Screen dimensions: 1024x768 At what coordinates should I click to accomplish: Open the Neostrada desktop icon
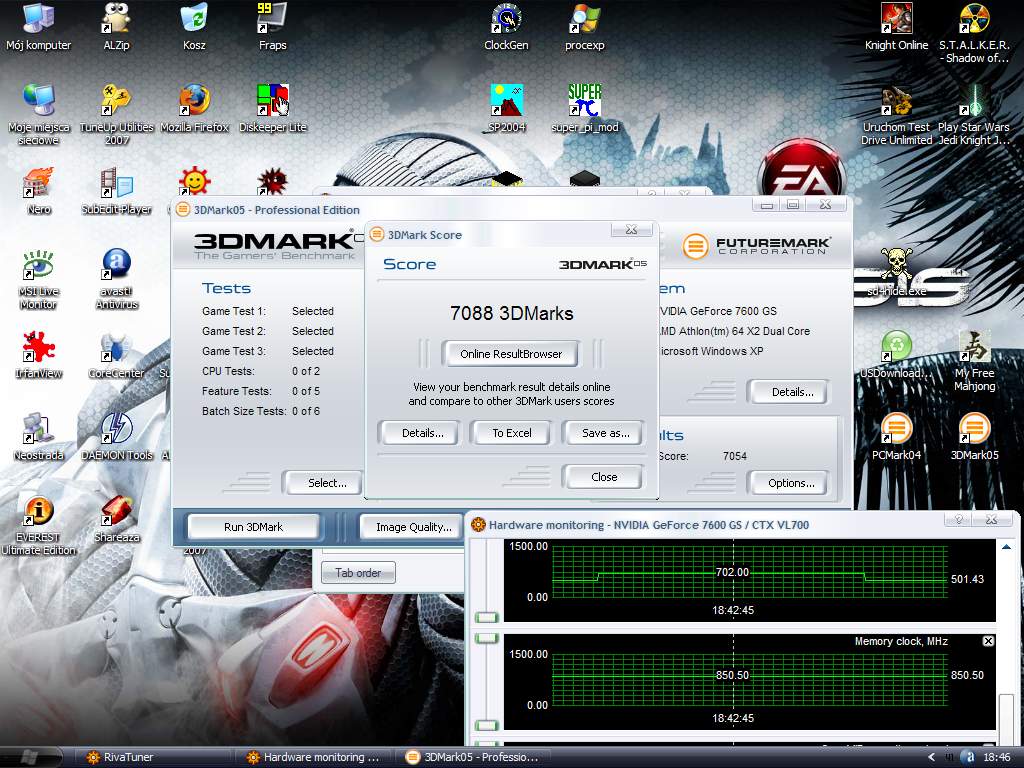[39, 438]
